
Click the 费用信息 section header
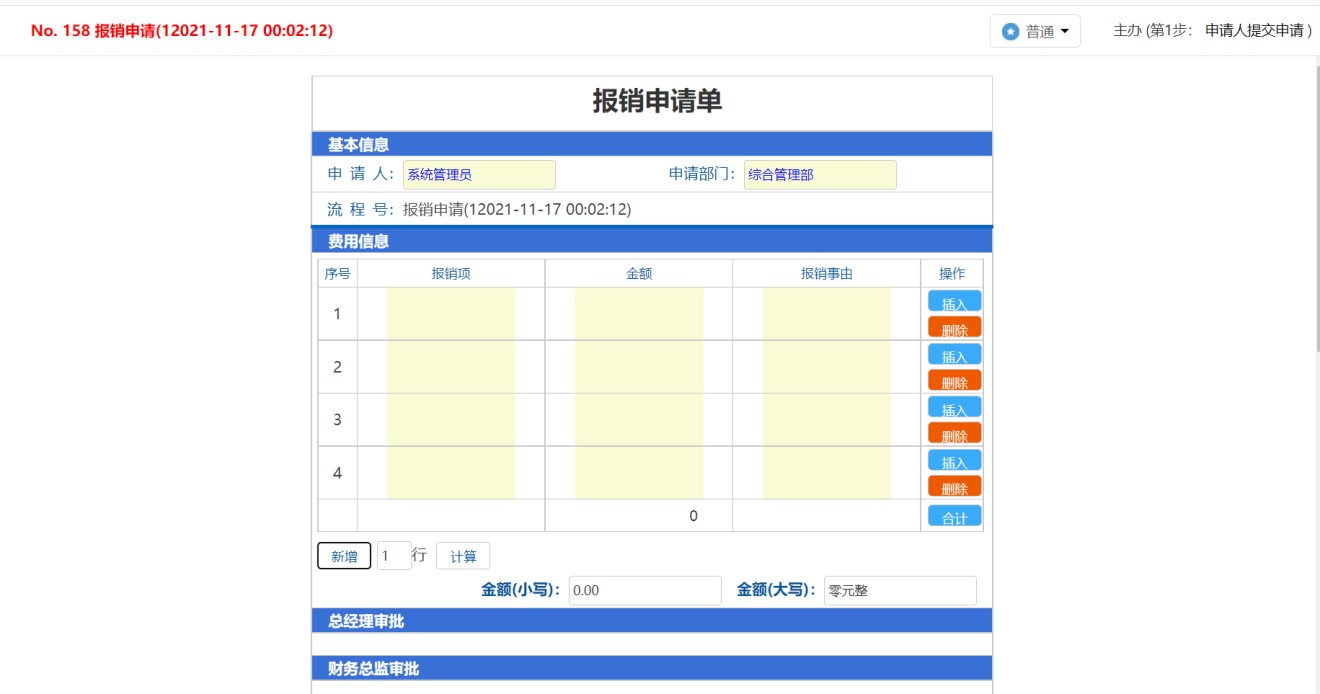pyautogui.click(x=652, y=241)
